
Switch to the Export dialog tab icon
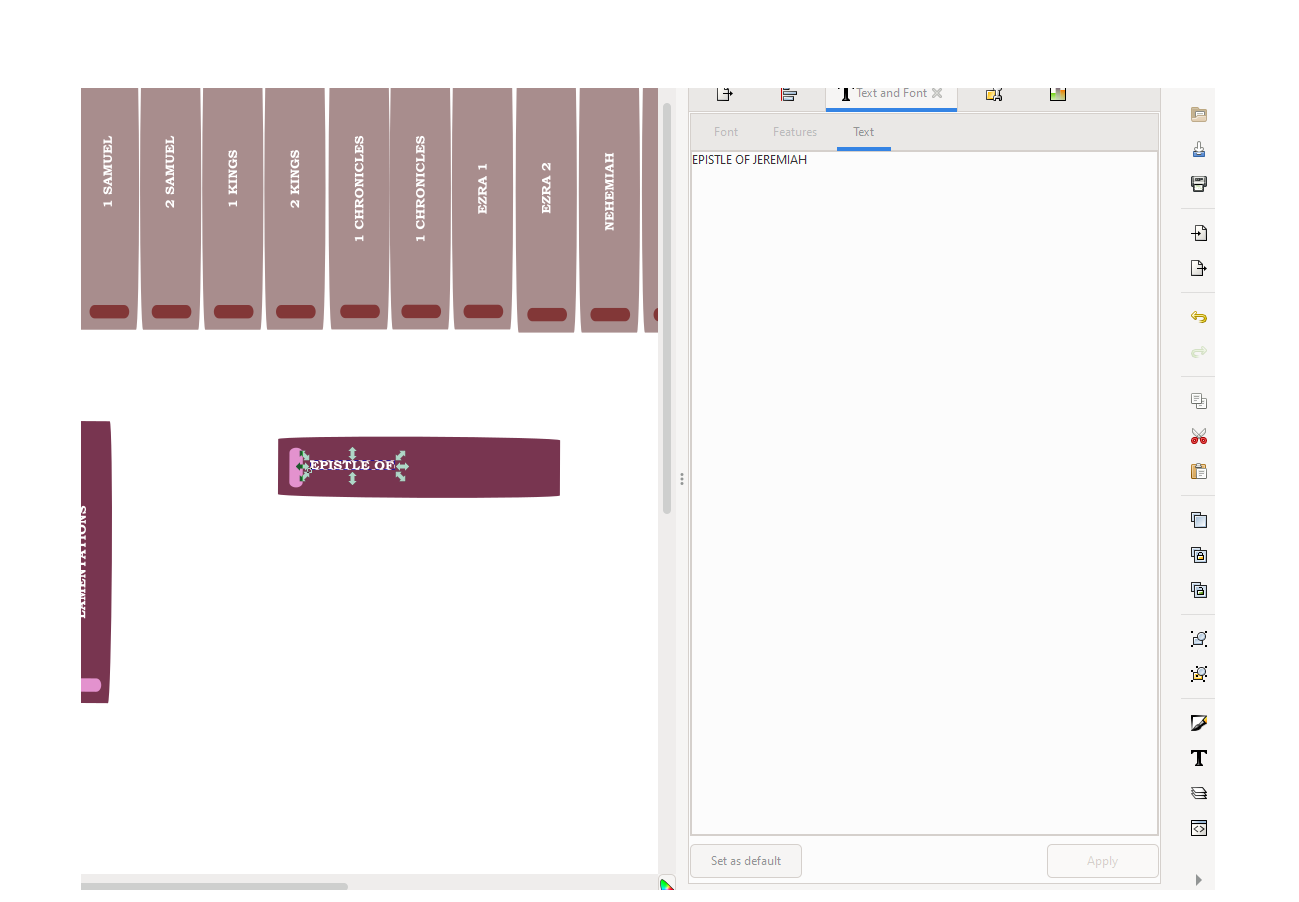(x=725, y=94)
